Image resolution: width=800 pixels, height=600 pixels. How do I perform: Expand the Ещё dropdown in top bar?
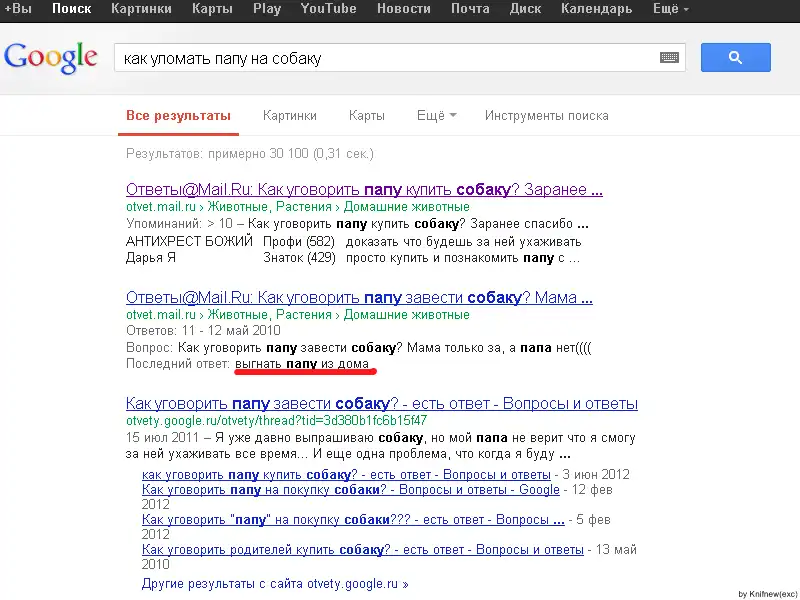(671, 9)
